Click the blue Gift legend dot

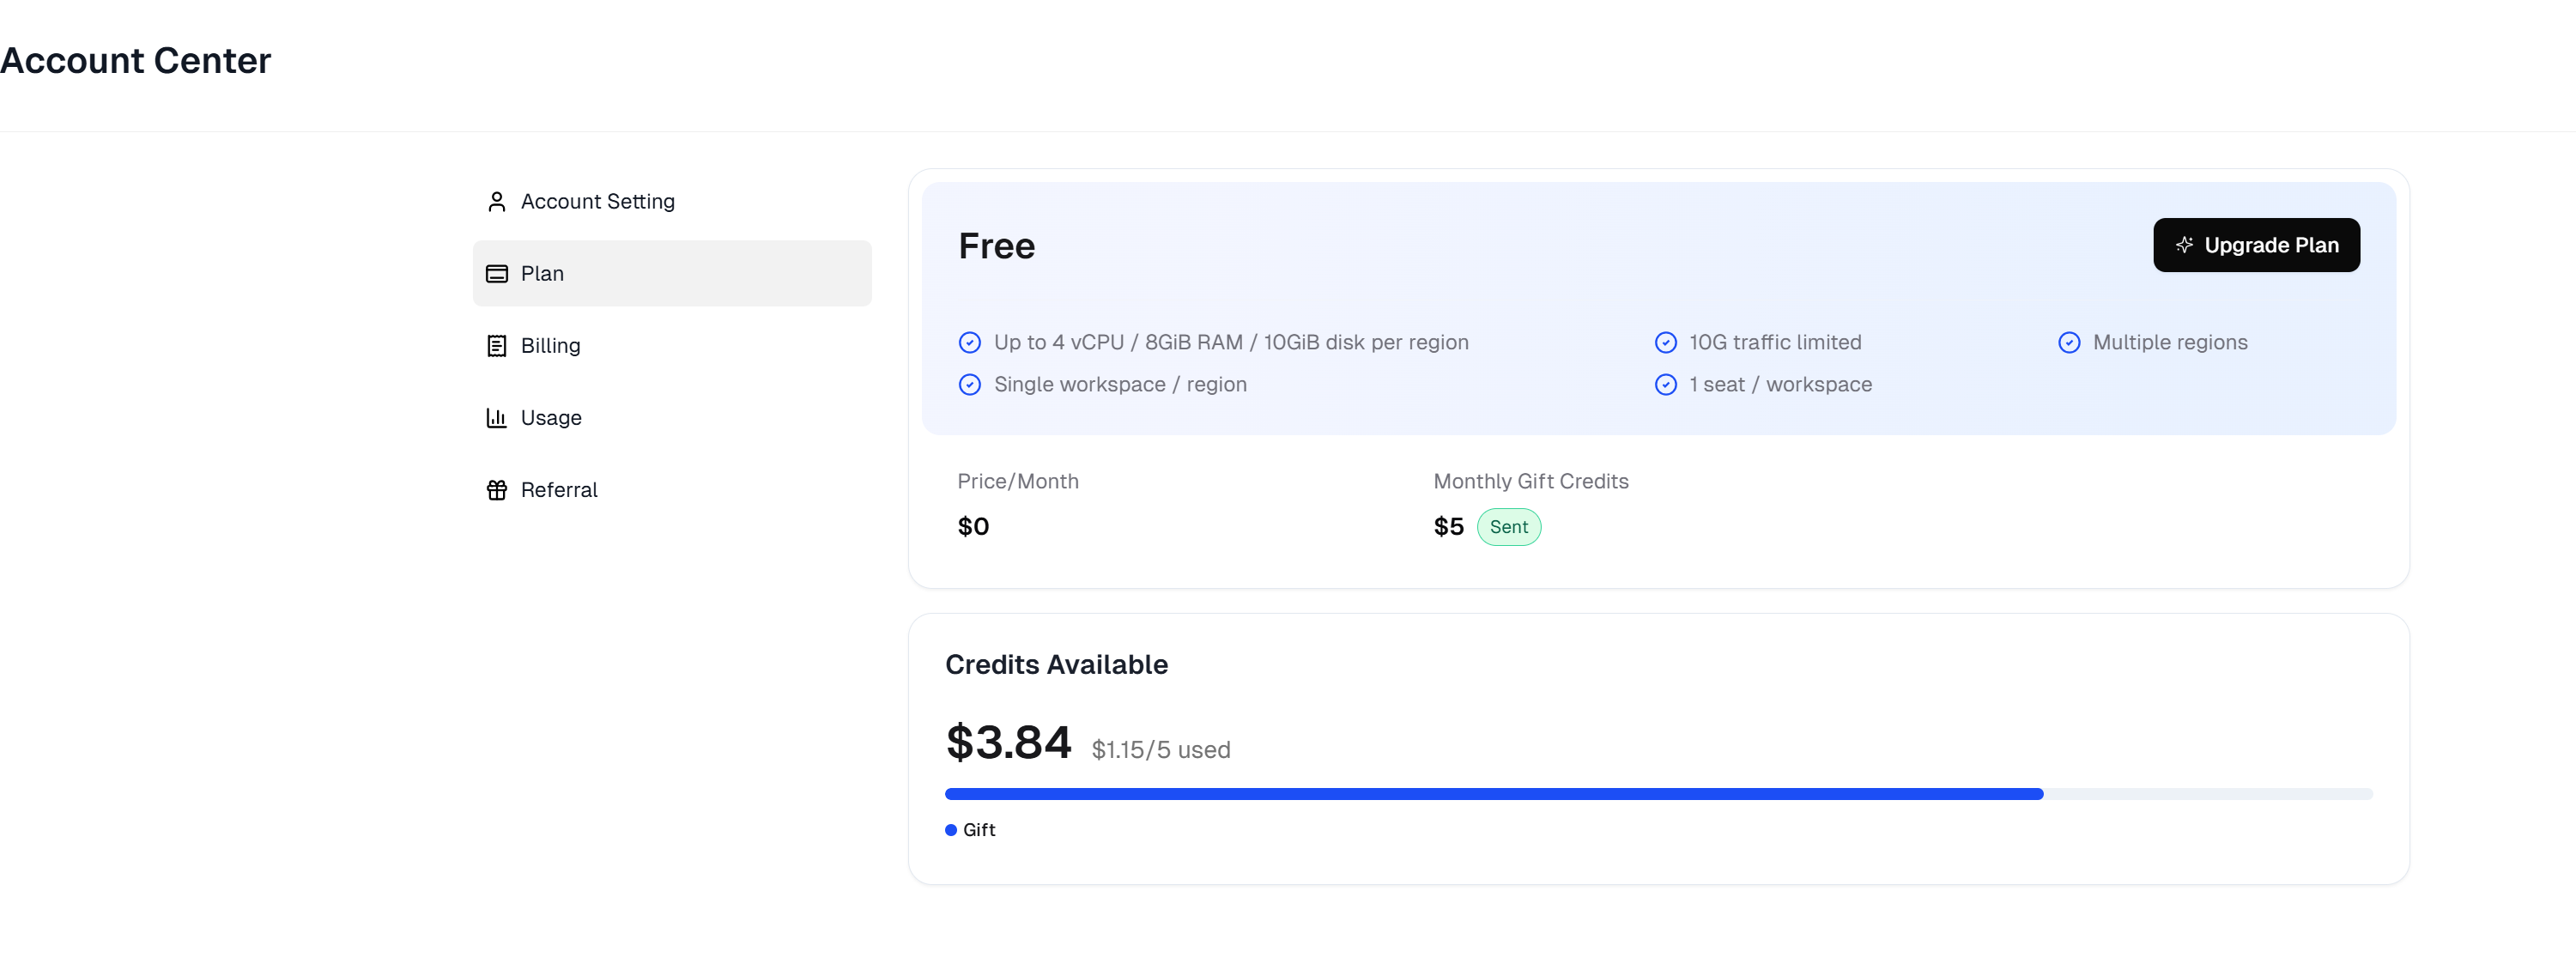point(951,830)
